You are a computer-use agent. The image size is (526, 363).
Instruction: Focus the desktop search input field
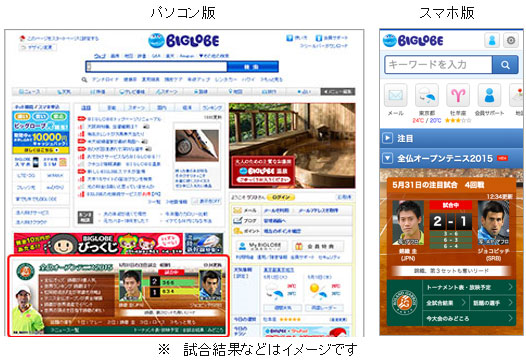(157, 67)
